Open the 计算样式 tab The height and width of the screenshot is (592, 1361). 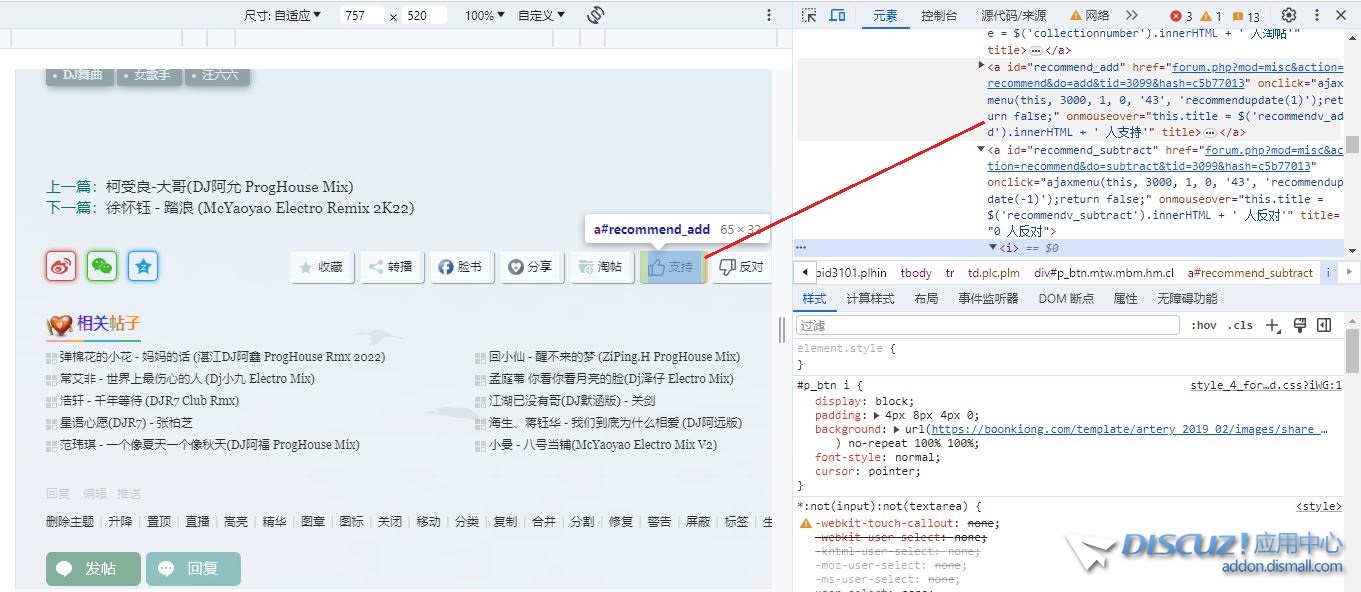[870, 298]
